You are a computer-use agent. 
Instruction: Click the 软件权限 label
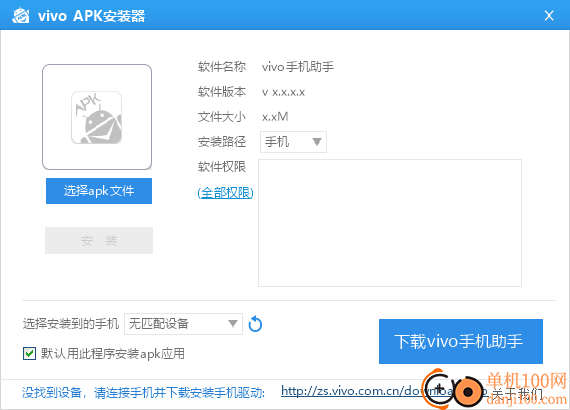(x=222, y=166)
